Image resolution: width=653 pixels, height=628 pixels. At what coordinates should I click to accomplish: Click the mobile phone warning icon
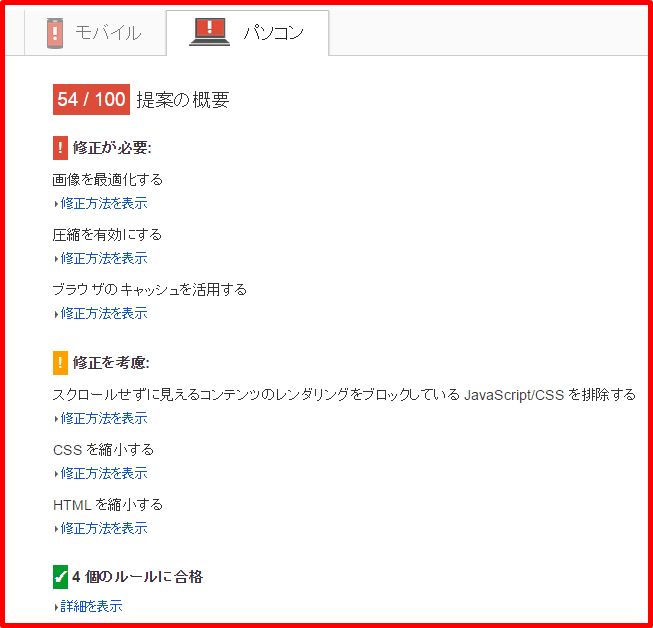55,33
